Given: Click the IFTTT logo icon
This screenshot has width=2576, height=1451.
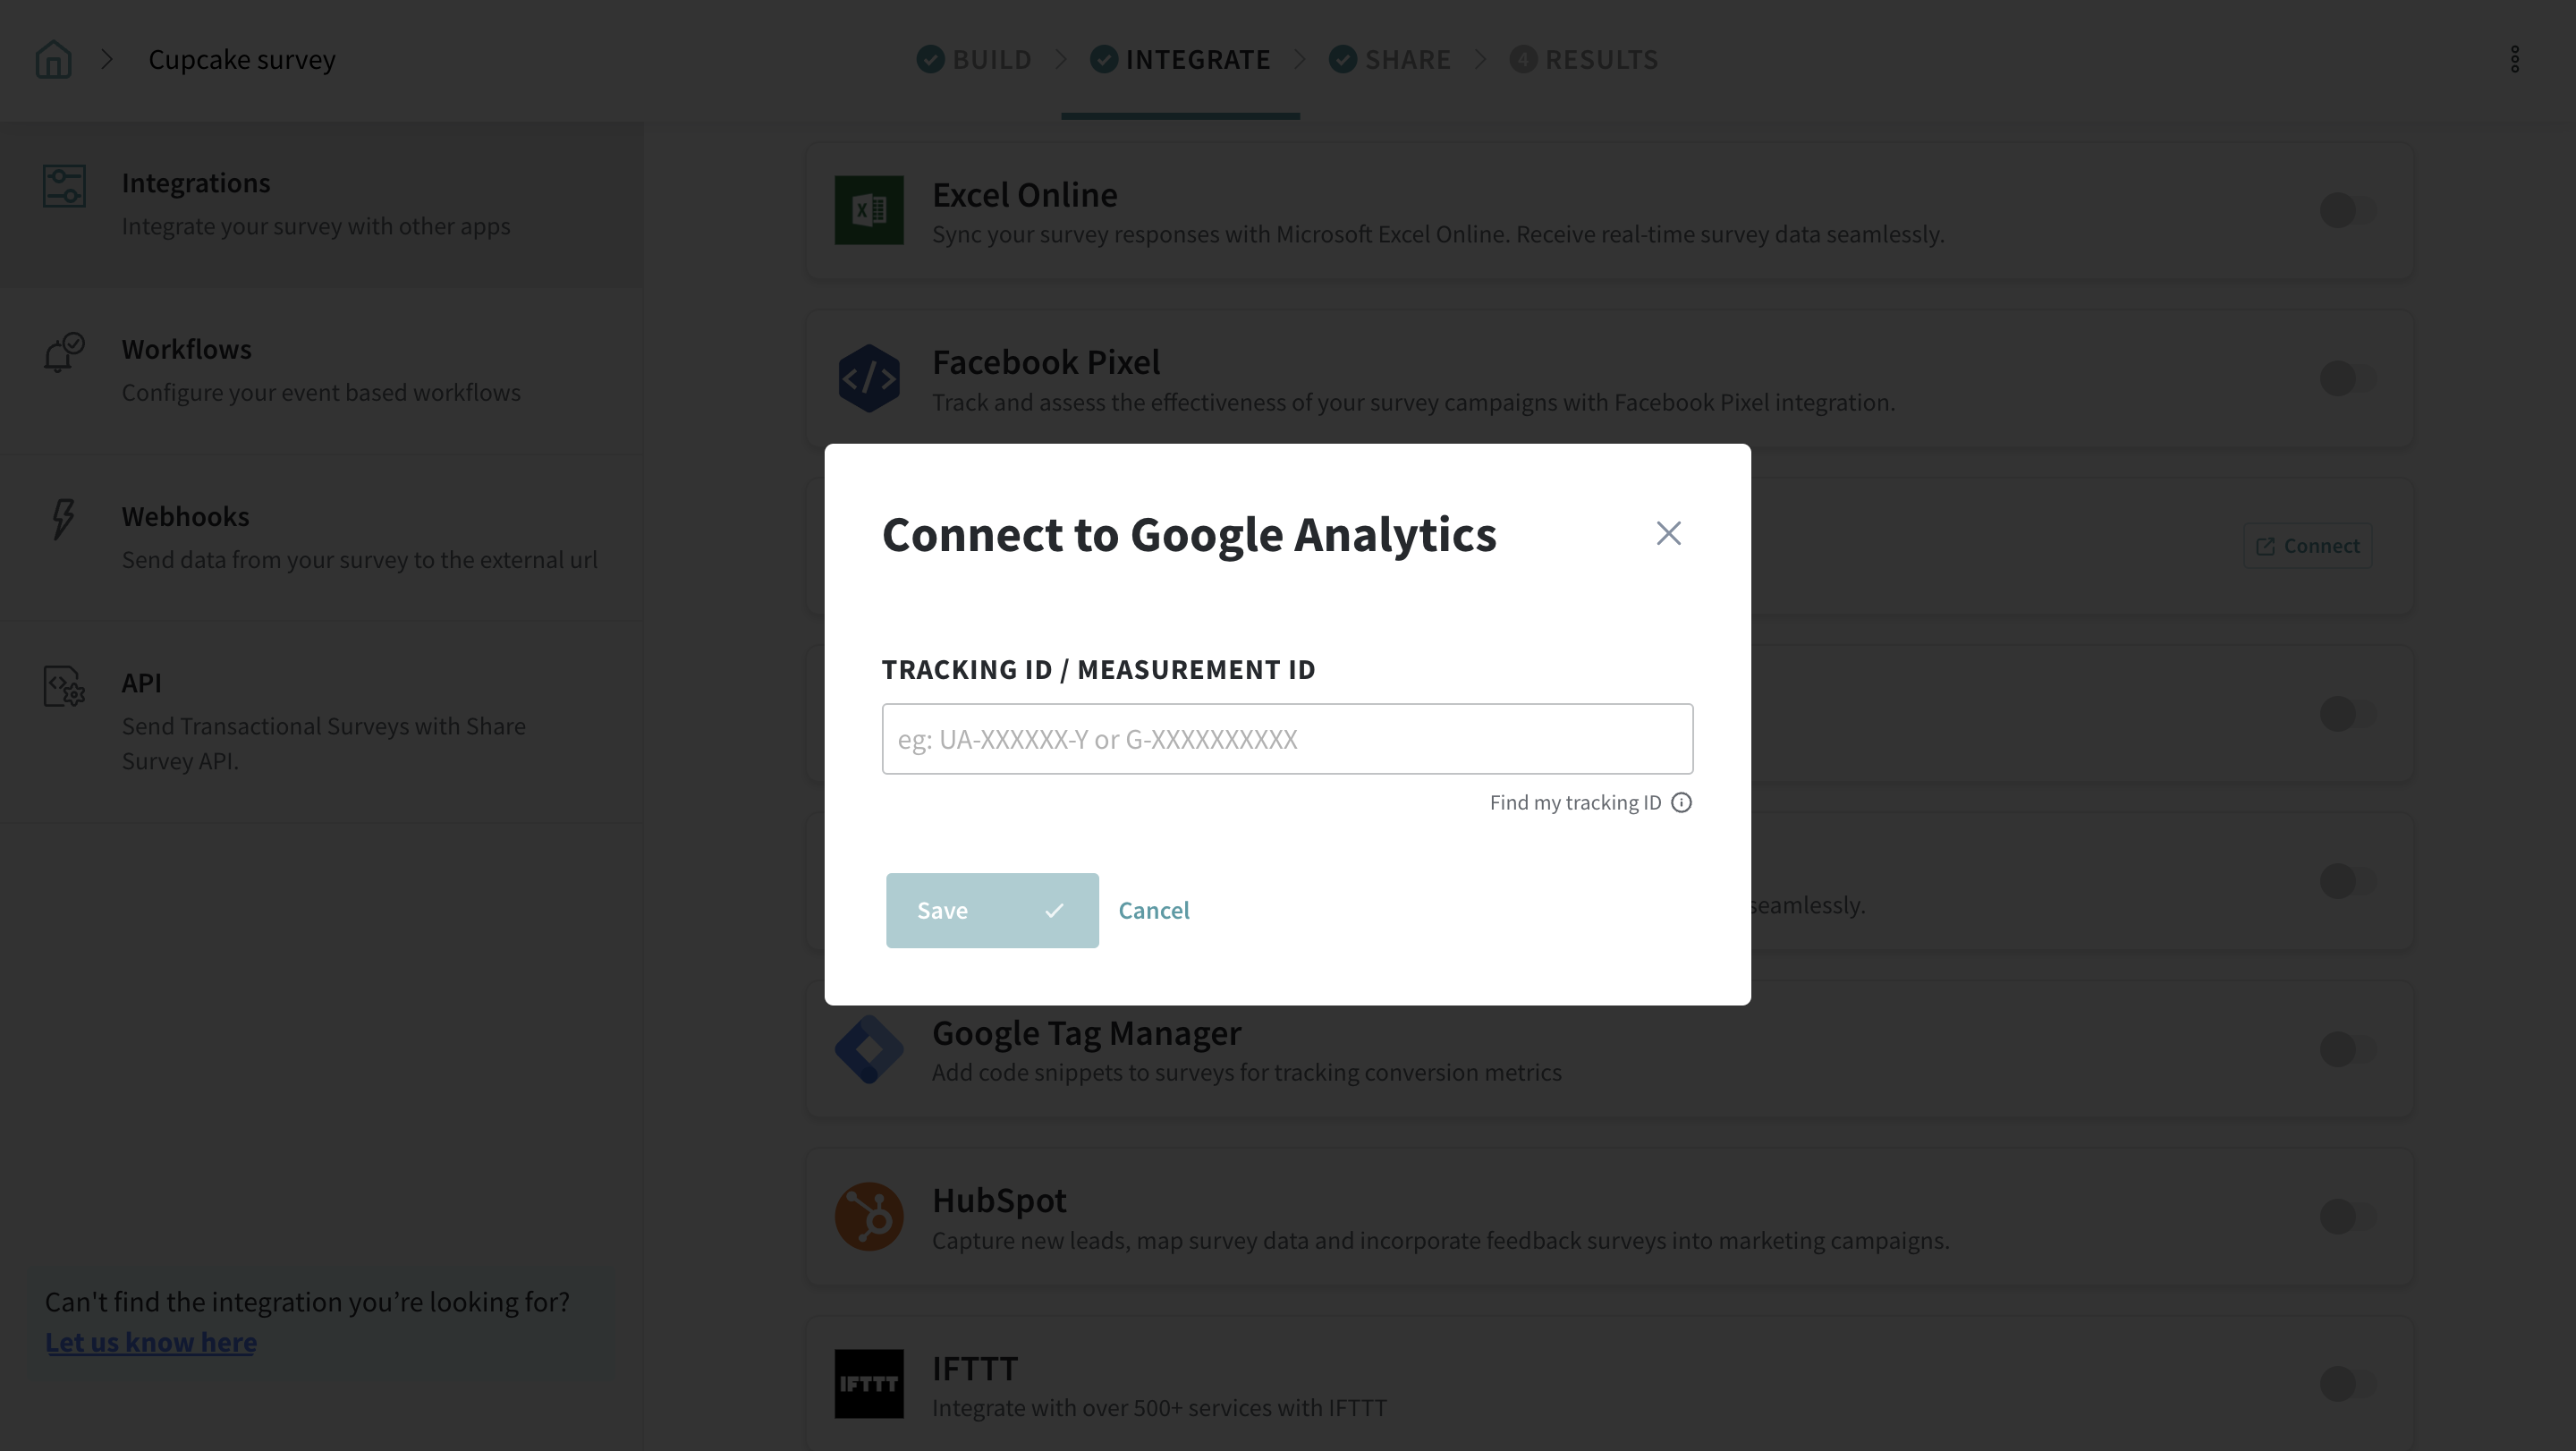Looking at the screenshot, I should pyautogui.click(x=868, y=1384).
